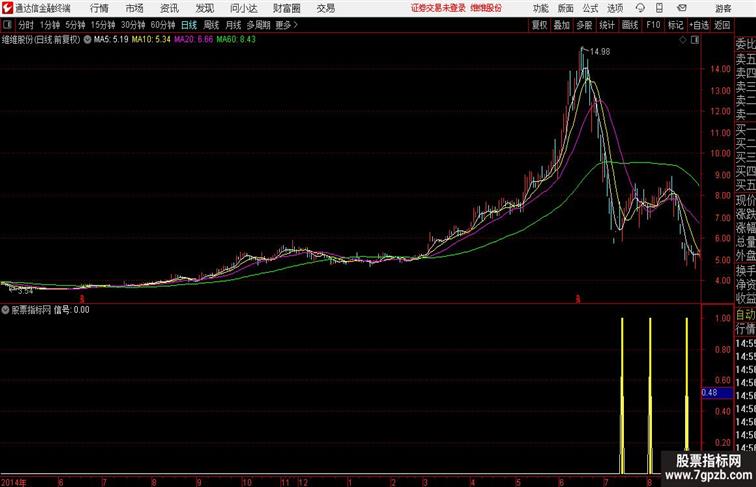This screenshot has width=756, height=487.
Task: Open the 公式 menu
Action: [x=590, y=8]
